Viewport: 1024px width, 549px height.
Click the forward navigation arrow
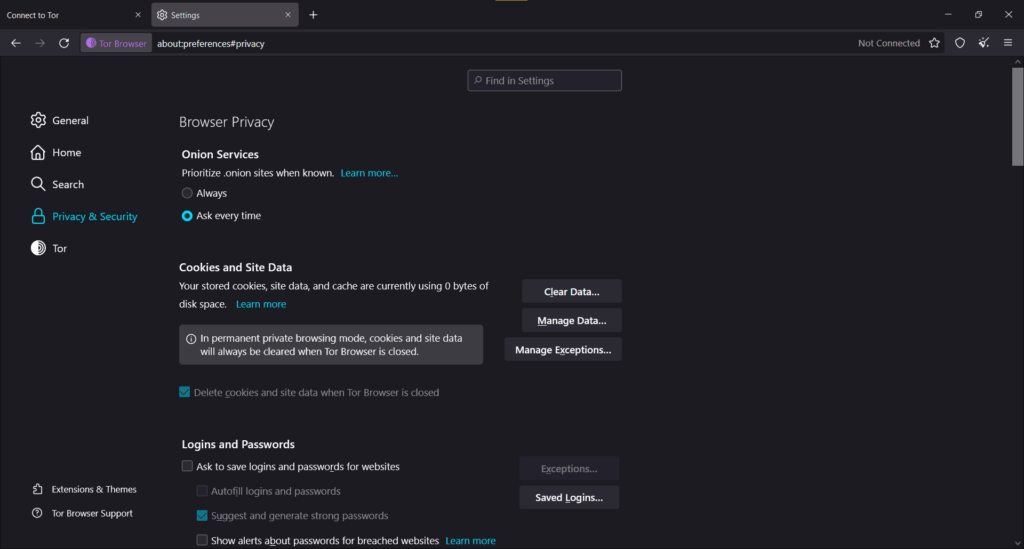[x=40, y=43]
